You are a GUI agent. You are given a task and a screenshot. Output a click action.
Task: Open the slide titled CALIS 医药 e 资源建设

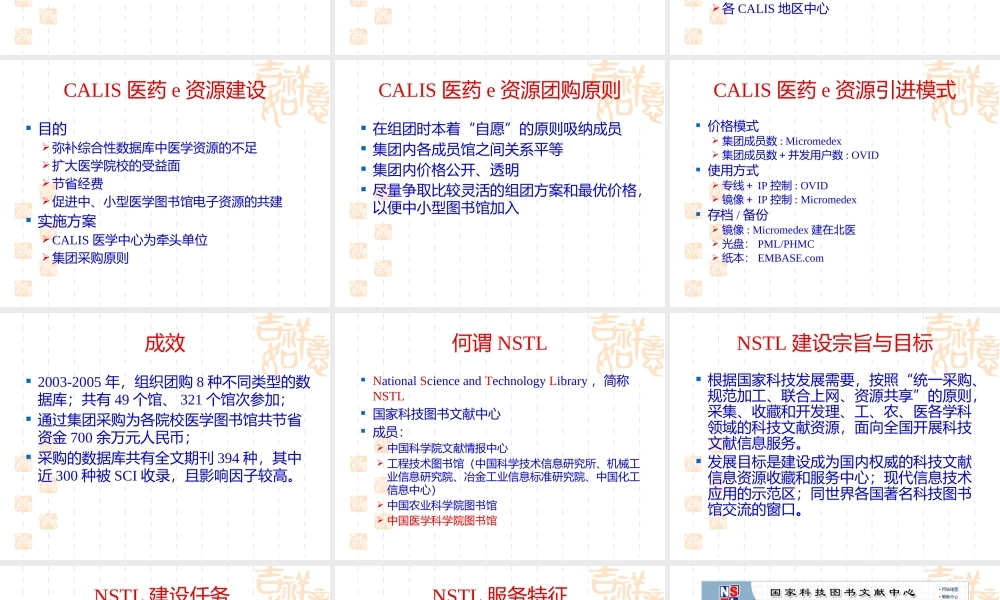(x=165, y=183)
